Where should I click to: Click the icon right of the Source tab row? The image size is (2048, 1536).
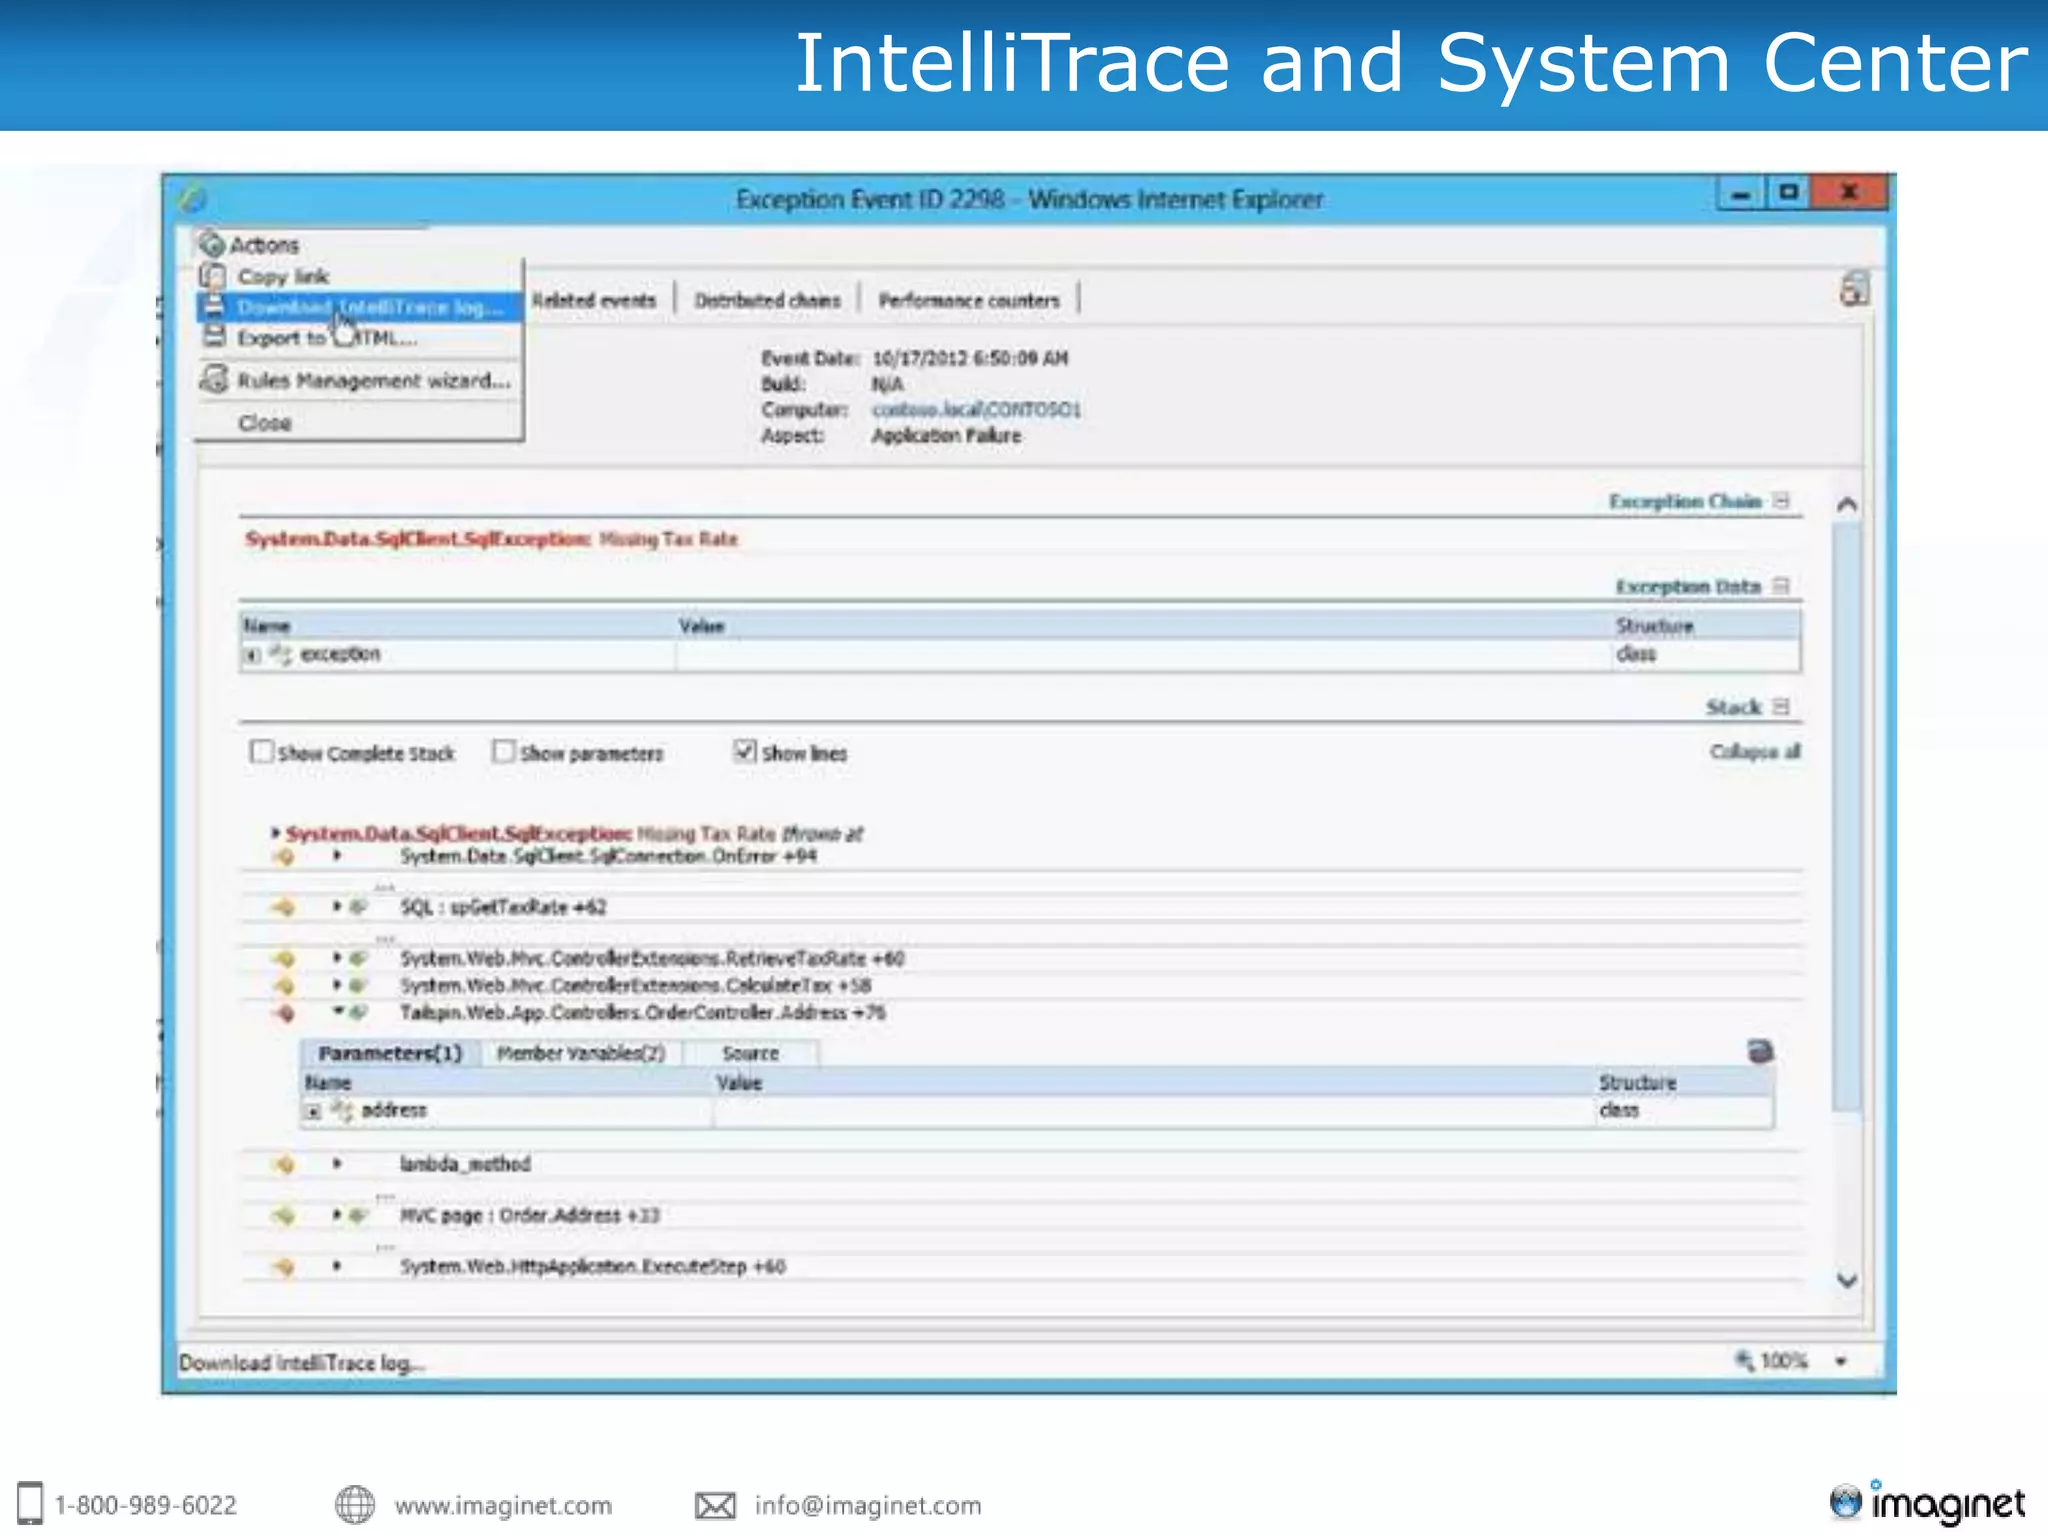click(x=1760, y=1051)
